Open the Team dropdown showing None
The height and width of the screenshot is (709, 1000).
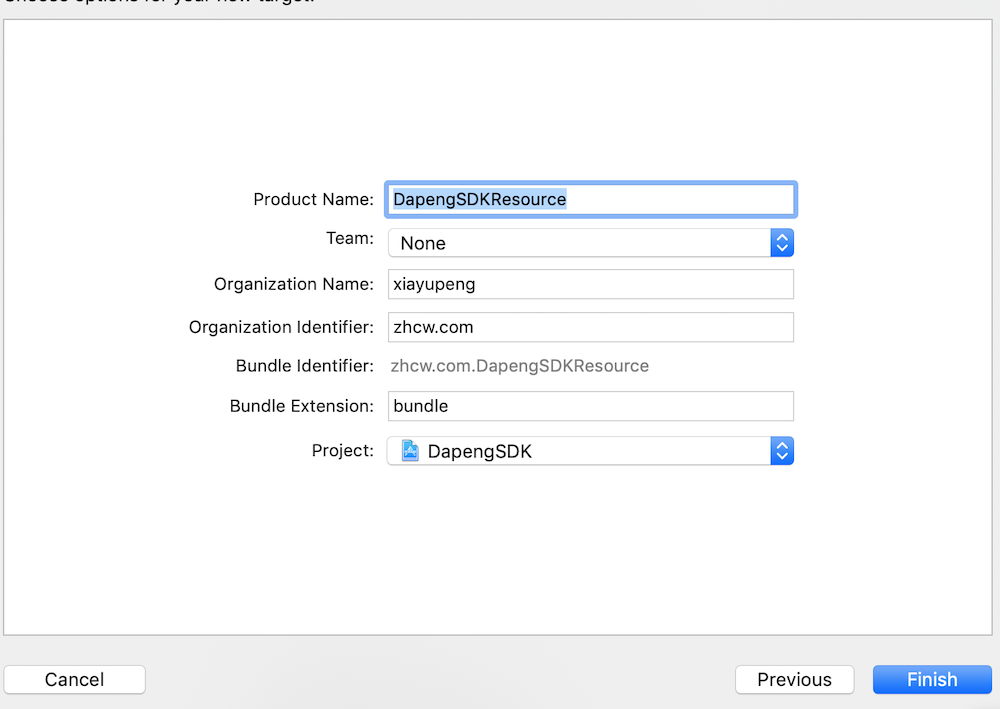[590, 243]
